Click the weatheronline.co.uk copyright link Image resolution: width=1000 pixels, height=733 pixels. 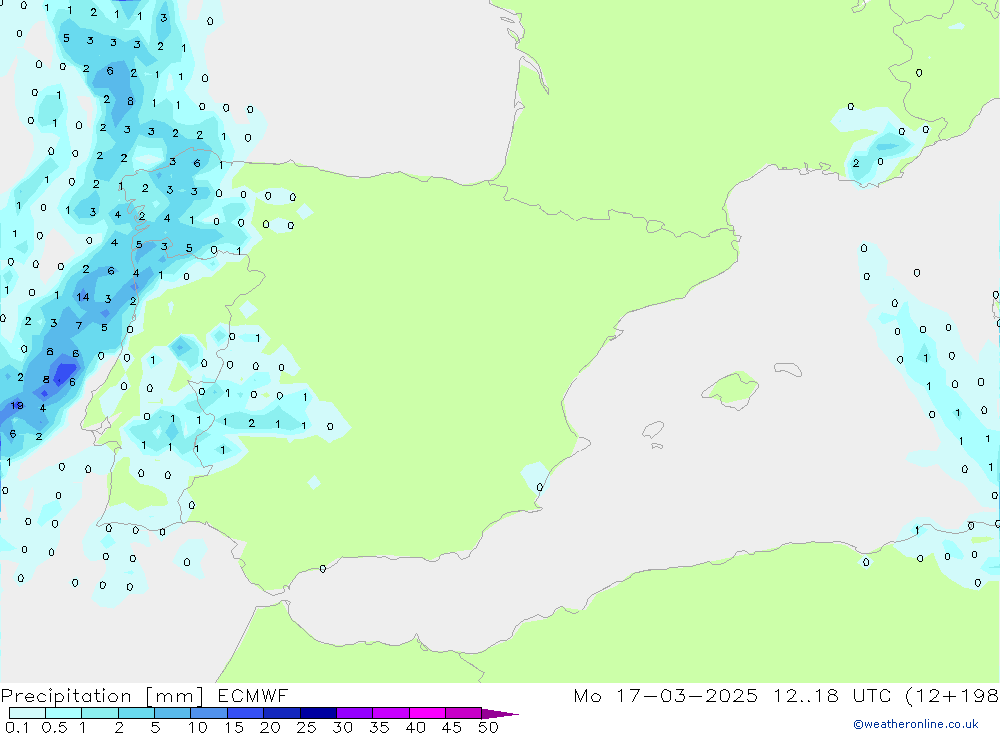[915, 724]
